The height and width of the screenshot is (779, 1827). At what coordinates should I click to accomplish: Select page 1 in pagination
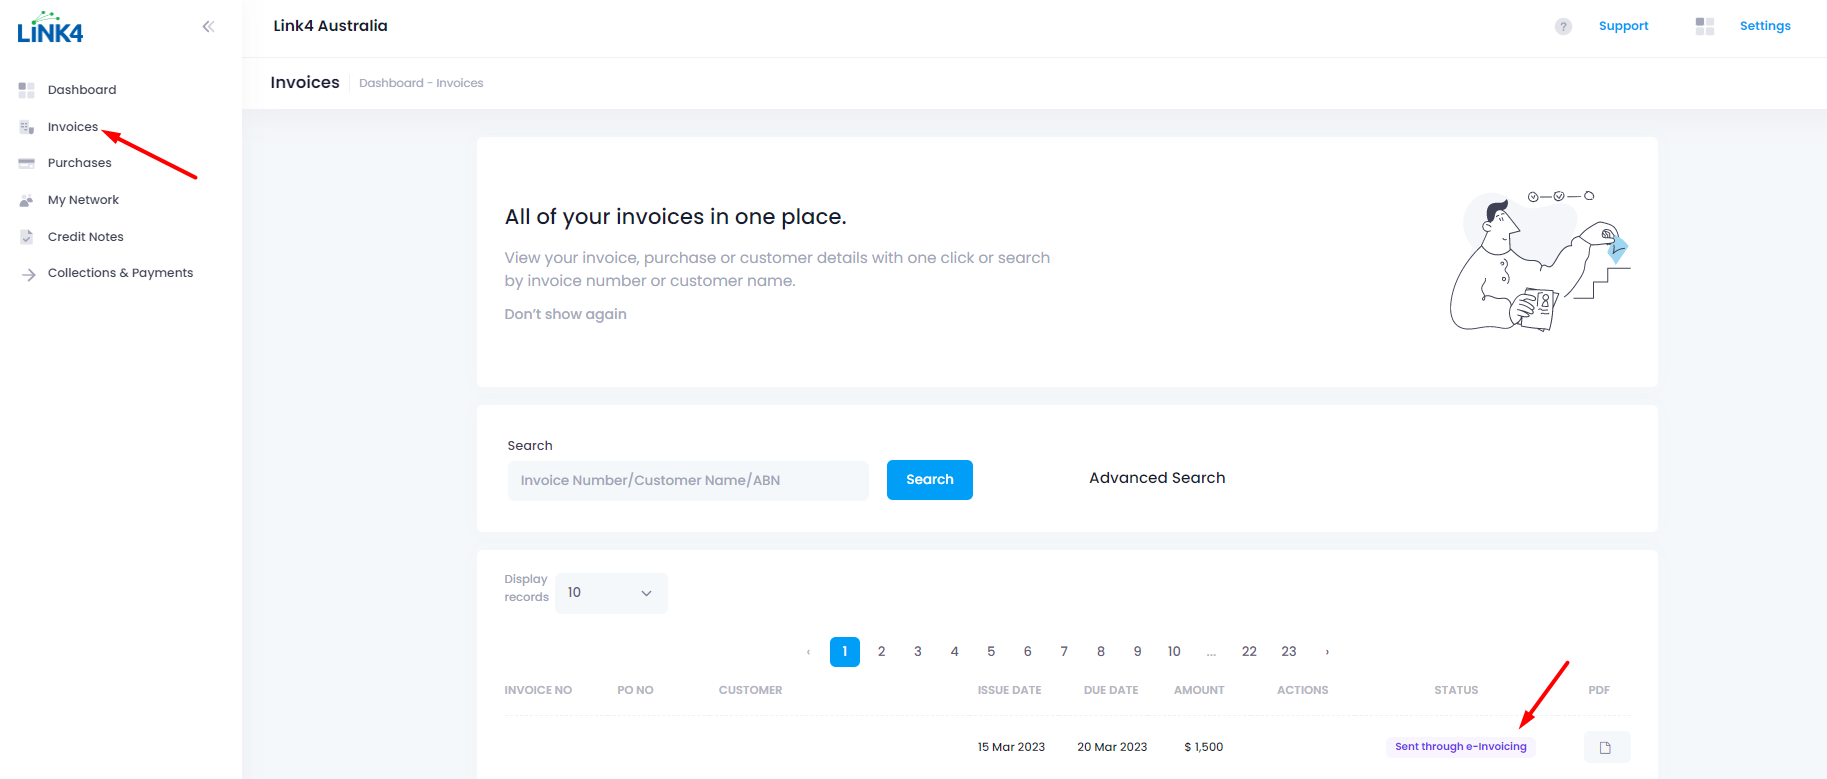coord(845,652)
